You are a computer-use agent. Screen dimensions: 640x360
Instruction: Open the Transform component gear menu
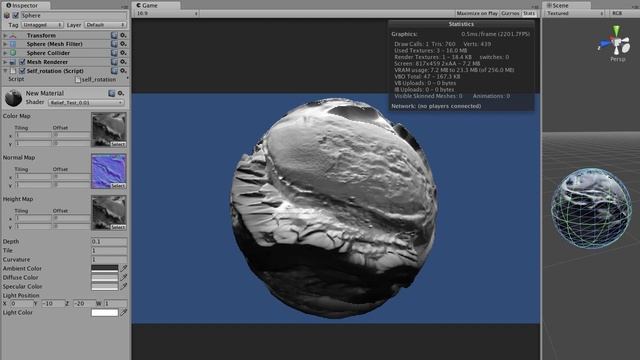pyautogui.click(x=123, y=36)
